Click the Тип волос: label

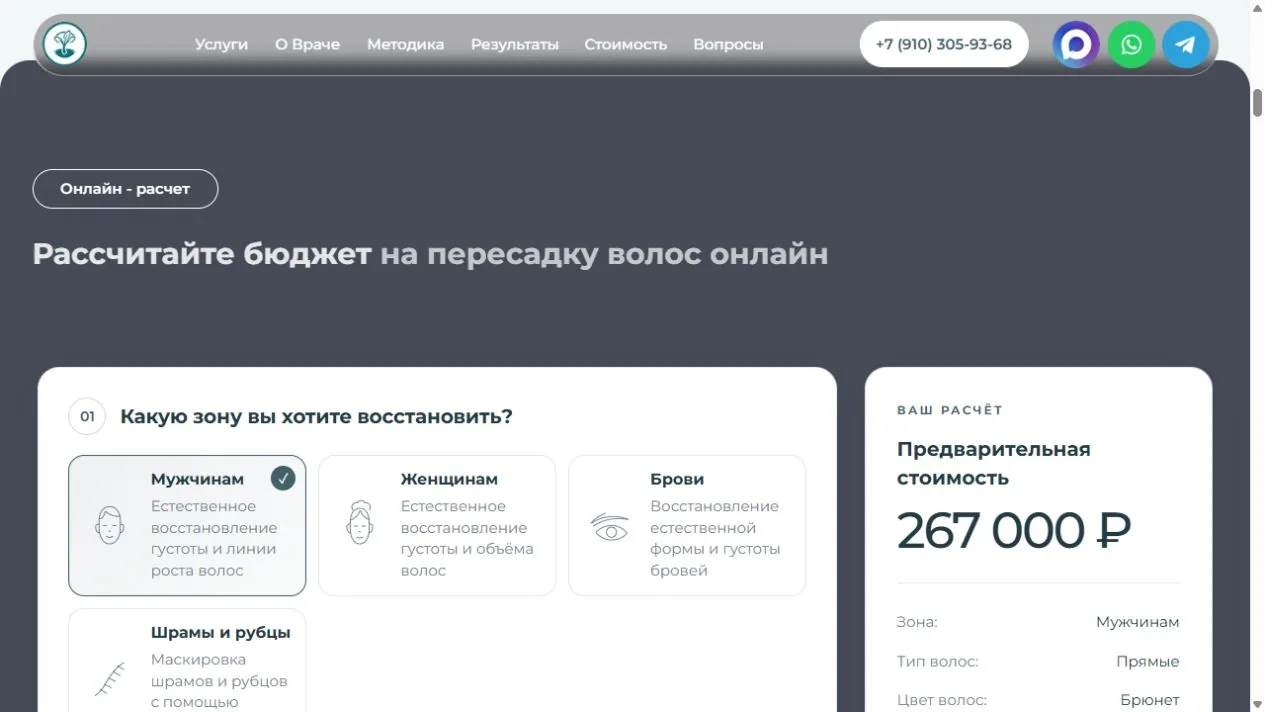[938, 661]
